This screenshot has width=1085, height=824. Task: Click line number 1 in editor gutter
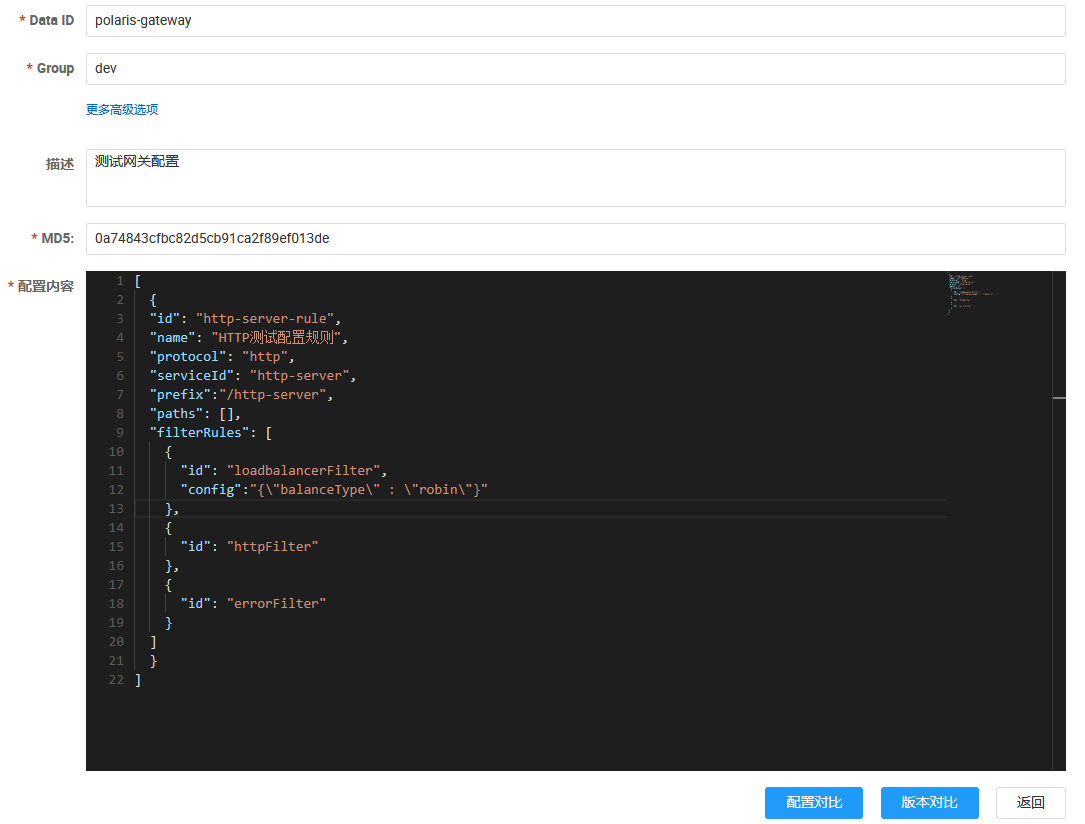[119, 281]
